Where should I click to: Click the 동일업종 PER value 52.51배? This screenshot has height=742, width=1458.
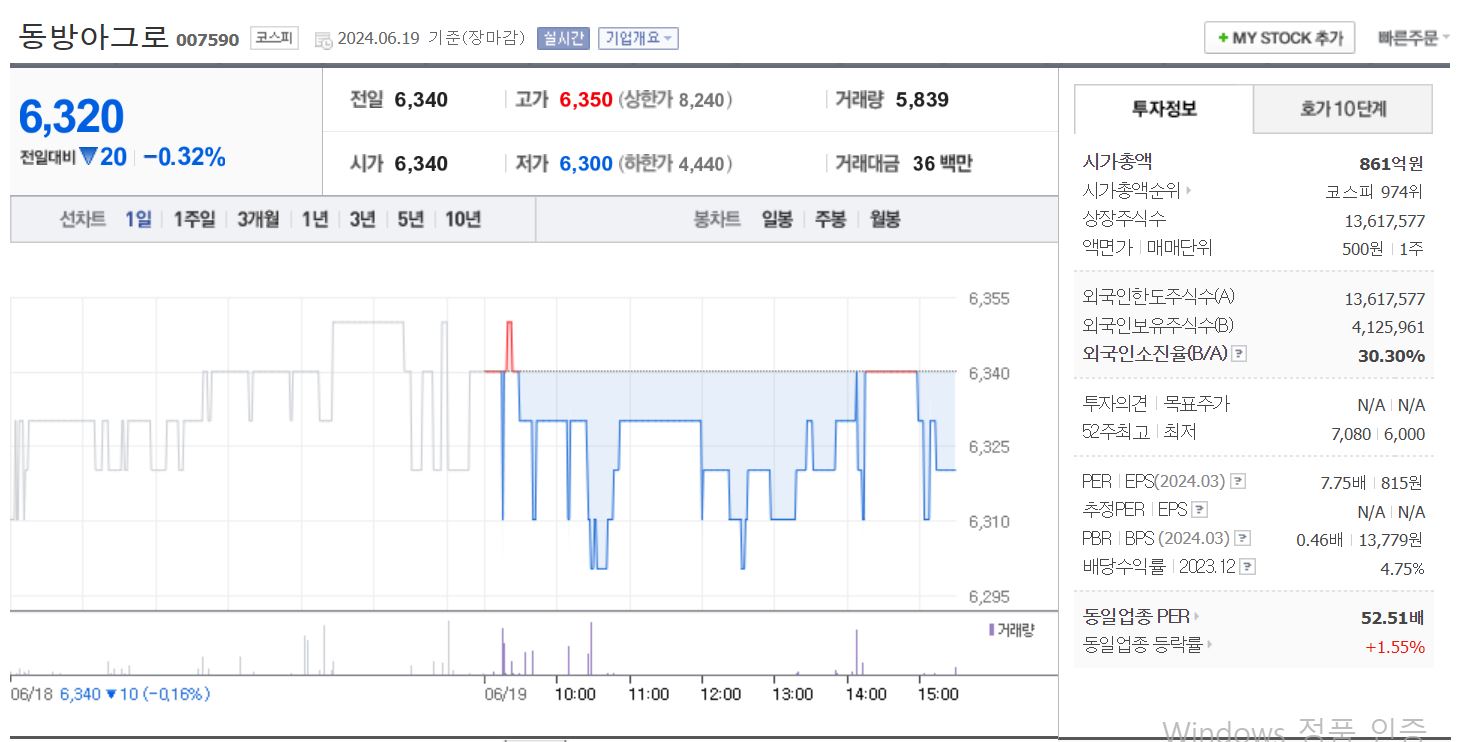point(1392,618)
